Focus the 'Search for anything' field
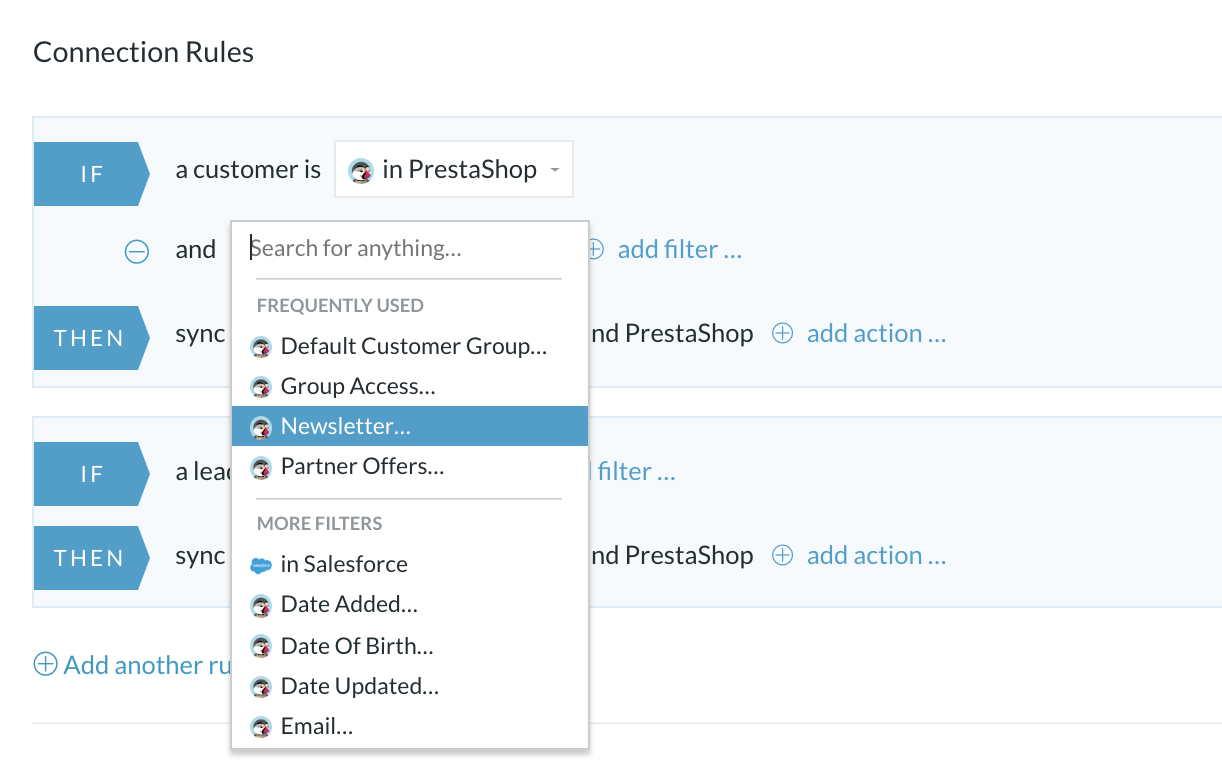The width and height of the screenshot is (1222, 762). tap(410, 248)
